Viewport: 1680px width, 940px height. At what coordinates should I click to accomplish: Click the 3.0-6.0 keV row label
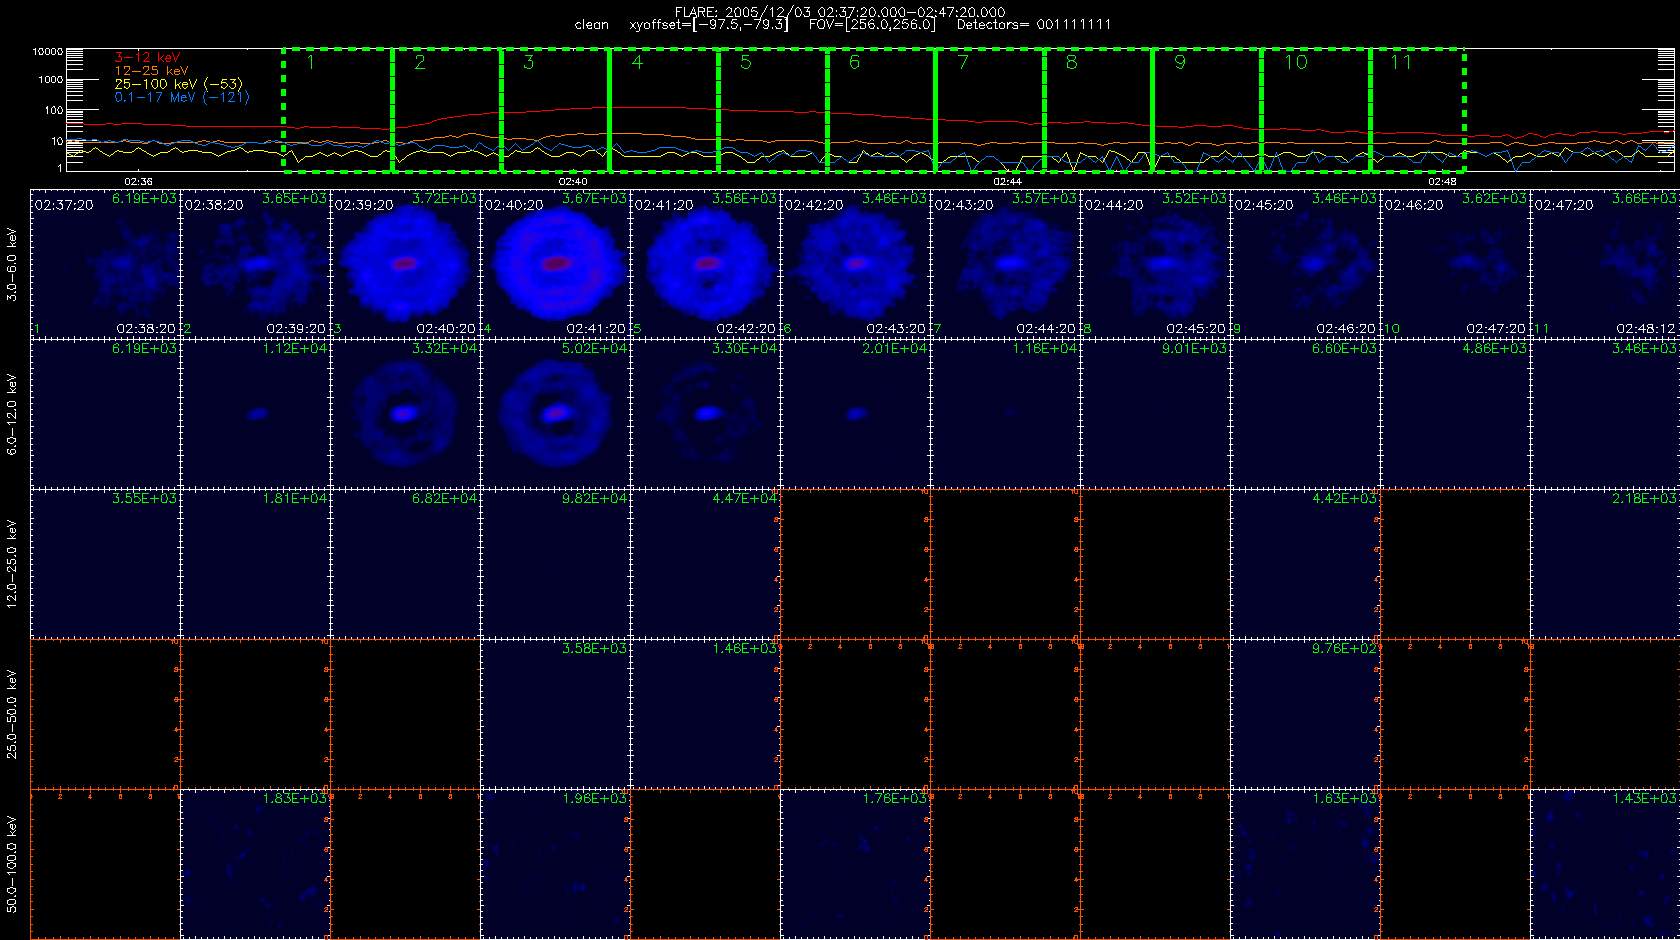pos(12,264)
